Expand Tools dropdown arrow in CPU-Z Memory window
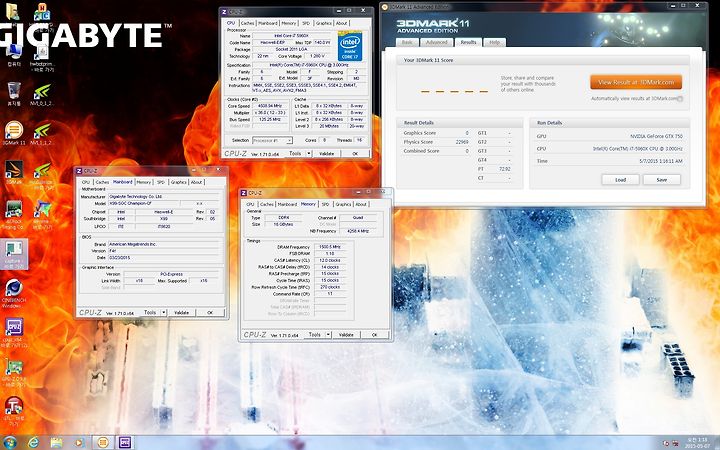The image size is (720, 450). [x=328, y=335]
